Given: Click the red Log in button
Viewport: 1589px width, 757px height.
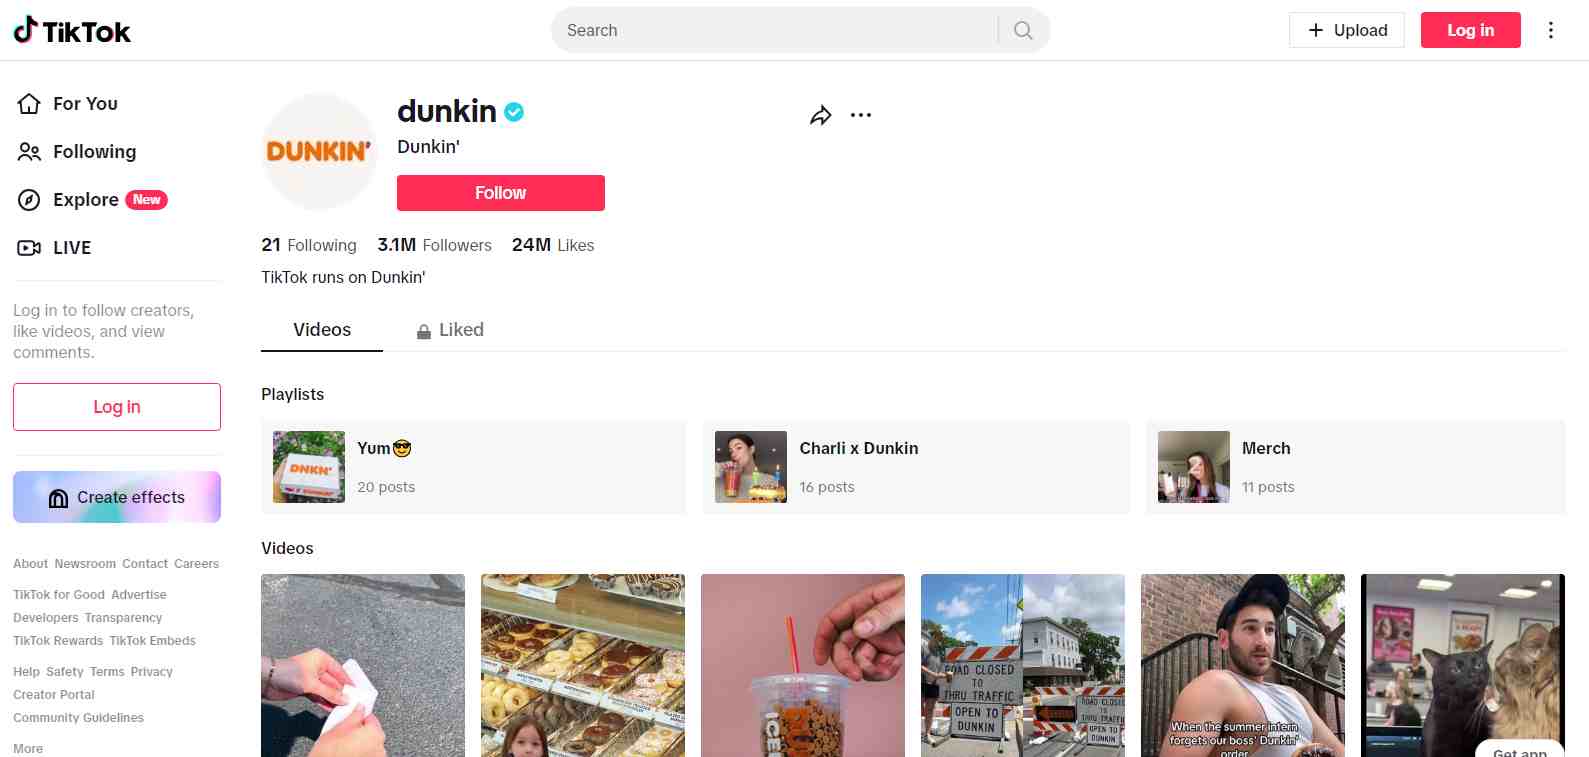Looking at the screenshot, I should [1471, 30].
